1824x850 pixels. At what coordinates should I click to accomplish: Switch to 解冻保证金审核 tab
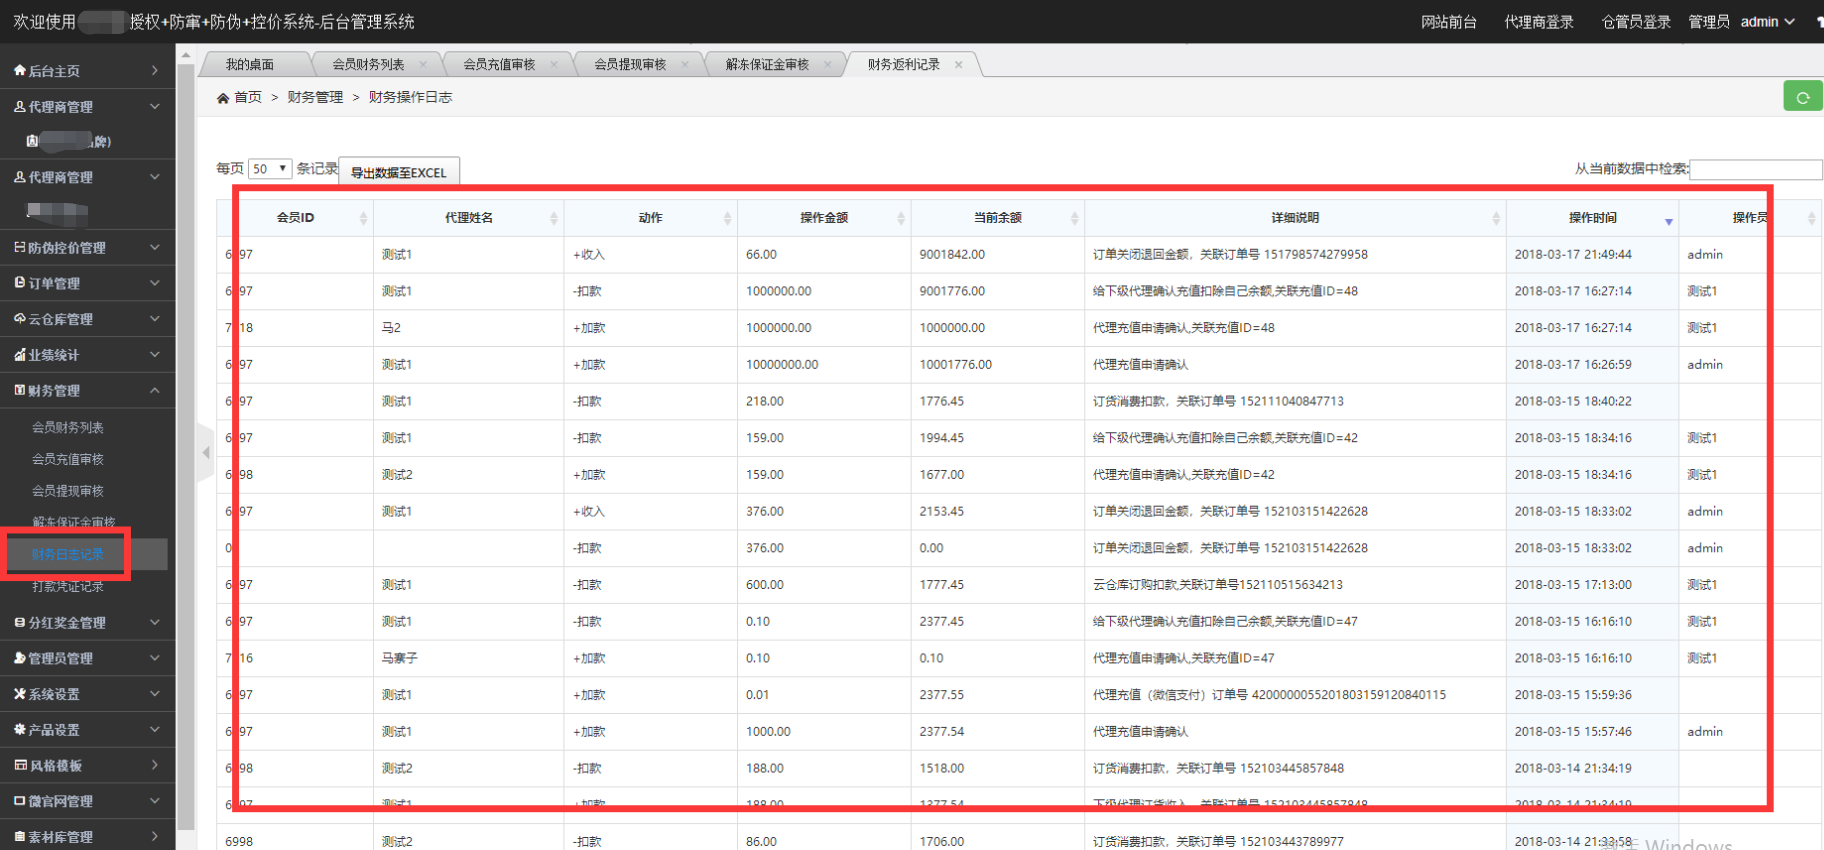tap(767, 65)
